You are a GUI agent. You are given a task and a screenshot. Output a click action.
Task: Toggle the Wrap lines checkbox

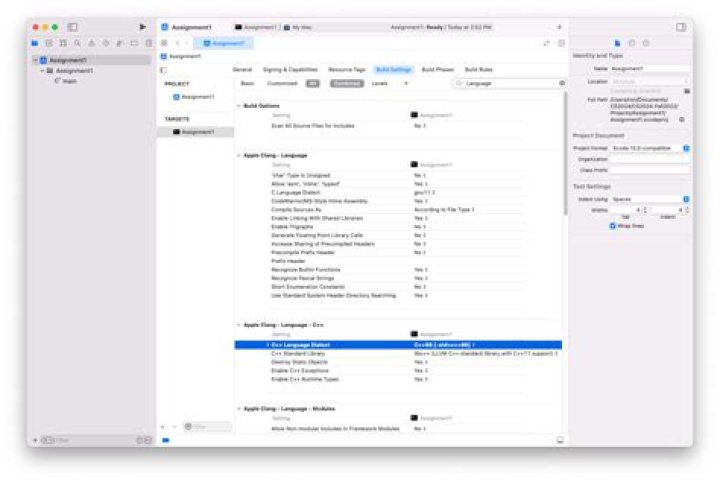612,226
